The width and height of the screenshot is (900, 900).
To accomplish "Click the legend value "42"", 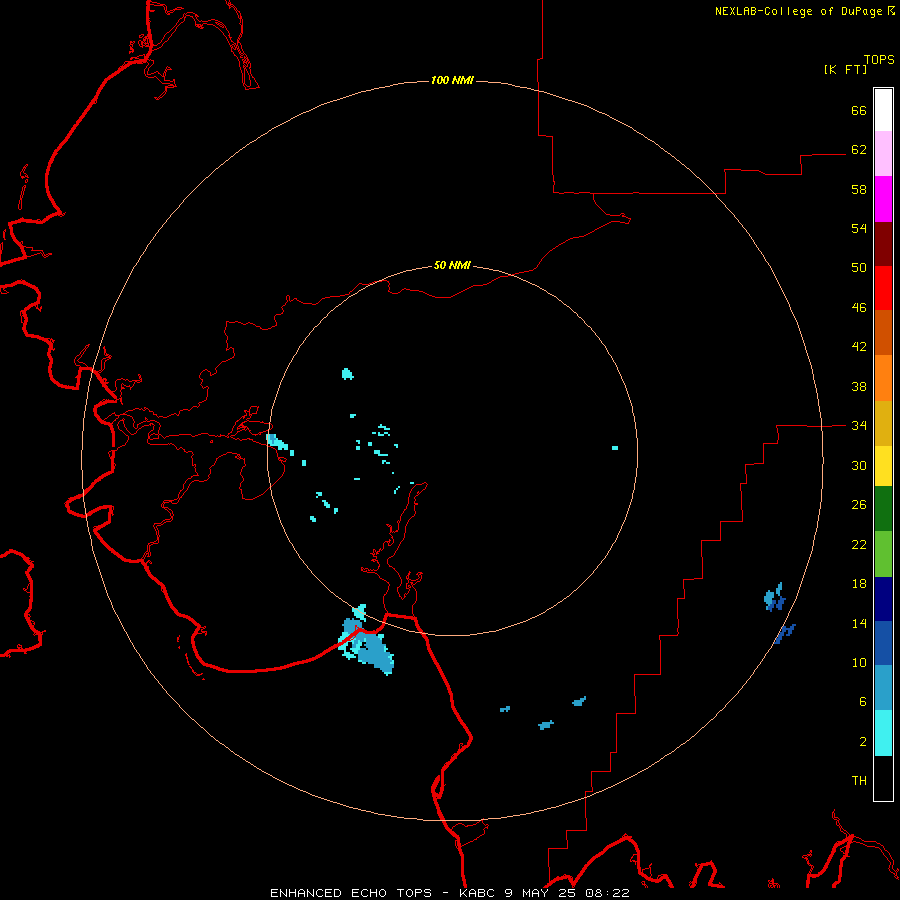I will pos(859,347).
